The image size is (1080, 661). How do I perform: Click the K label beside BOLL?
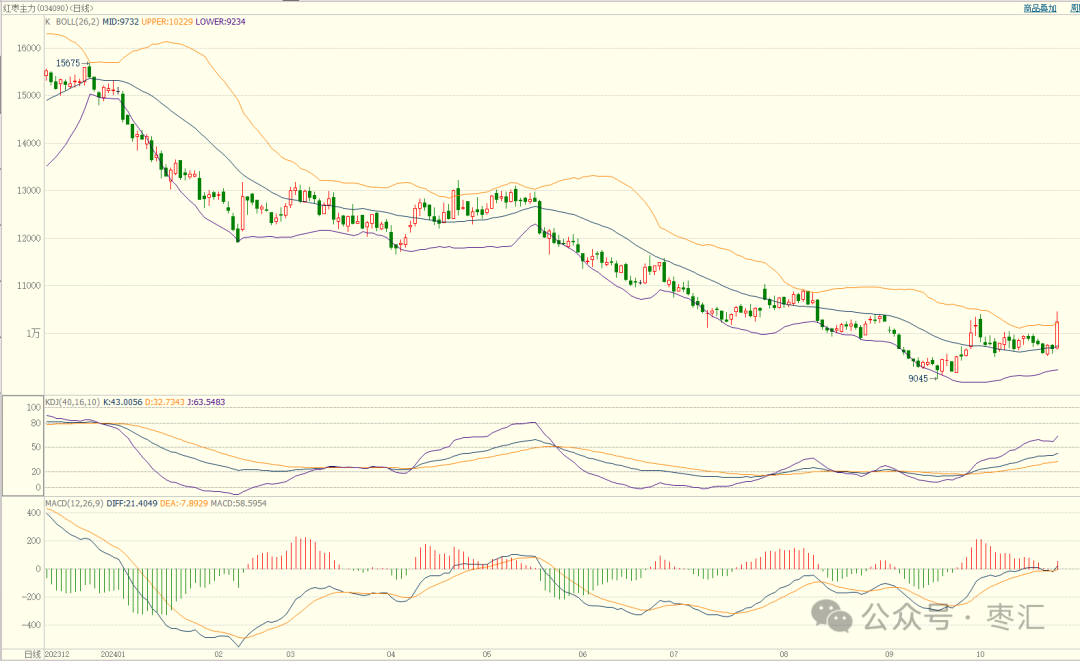(x=48, y=20)
